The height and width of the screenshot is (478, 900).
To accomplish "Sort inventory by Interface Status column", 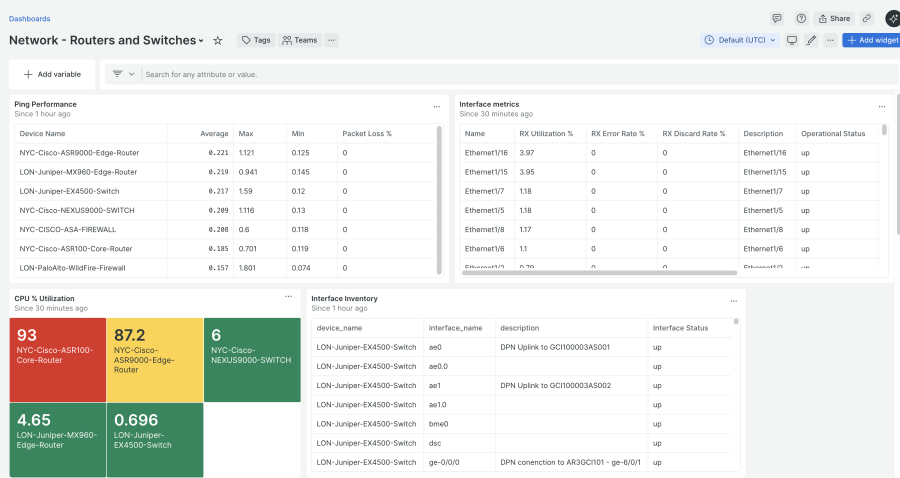I will click(680, 328).
